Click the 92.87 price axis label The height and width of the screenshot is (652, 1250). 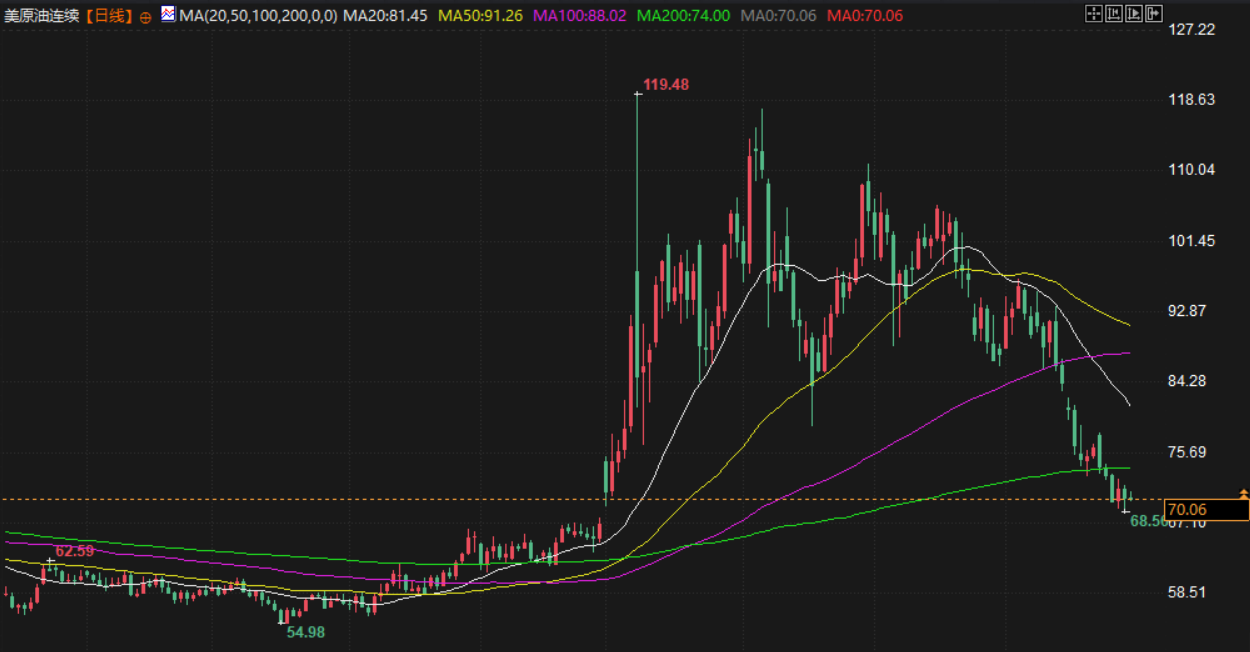click(x=1189, y=311)
